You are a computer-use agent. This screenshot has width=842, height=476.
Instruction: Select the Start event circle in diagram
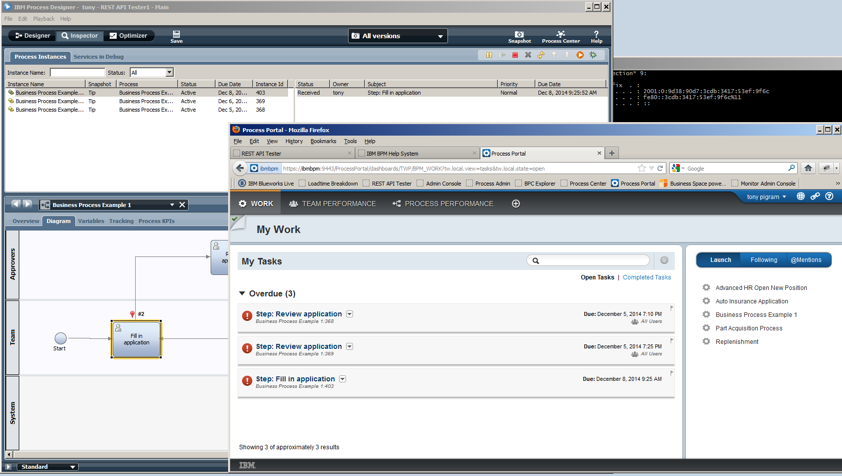point(61,338)
